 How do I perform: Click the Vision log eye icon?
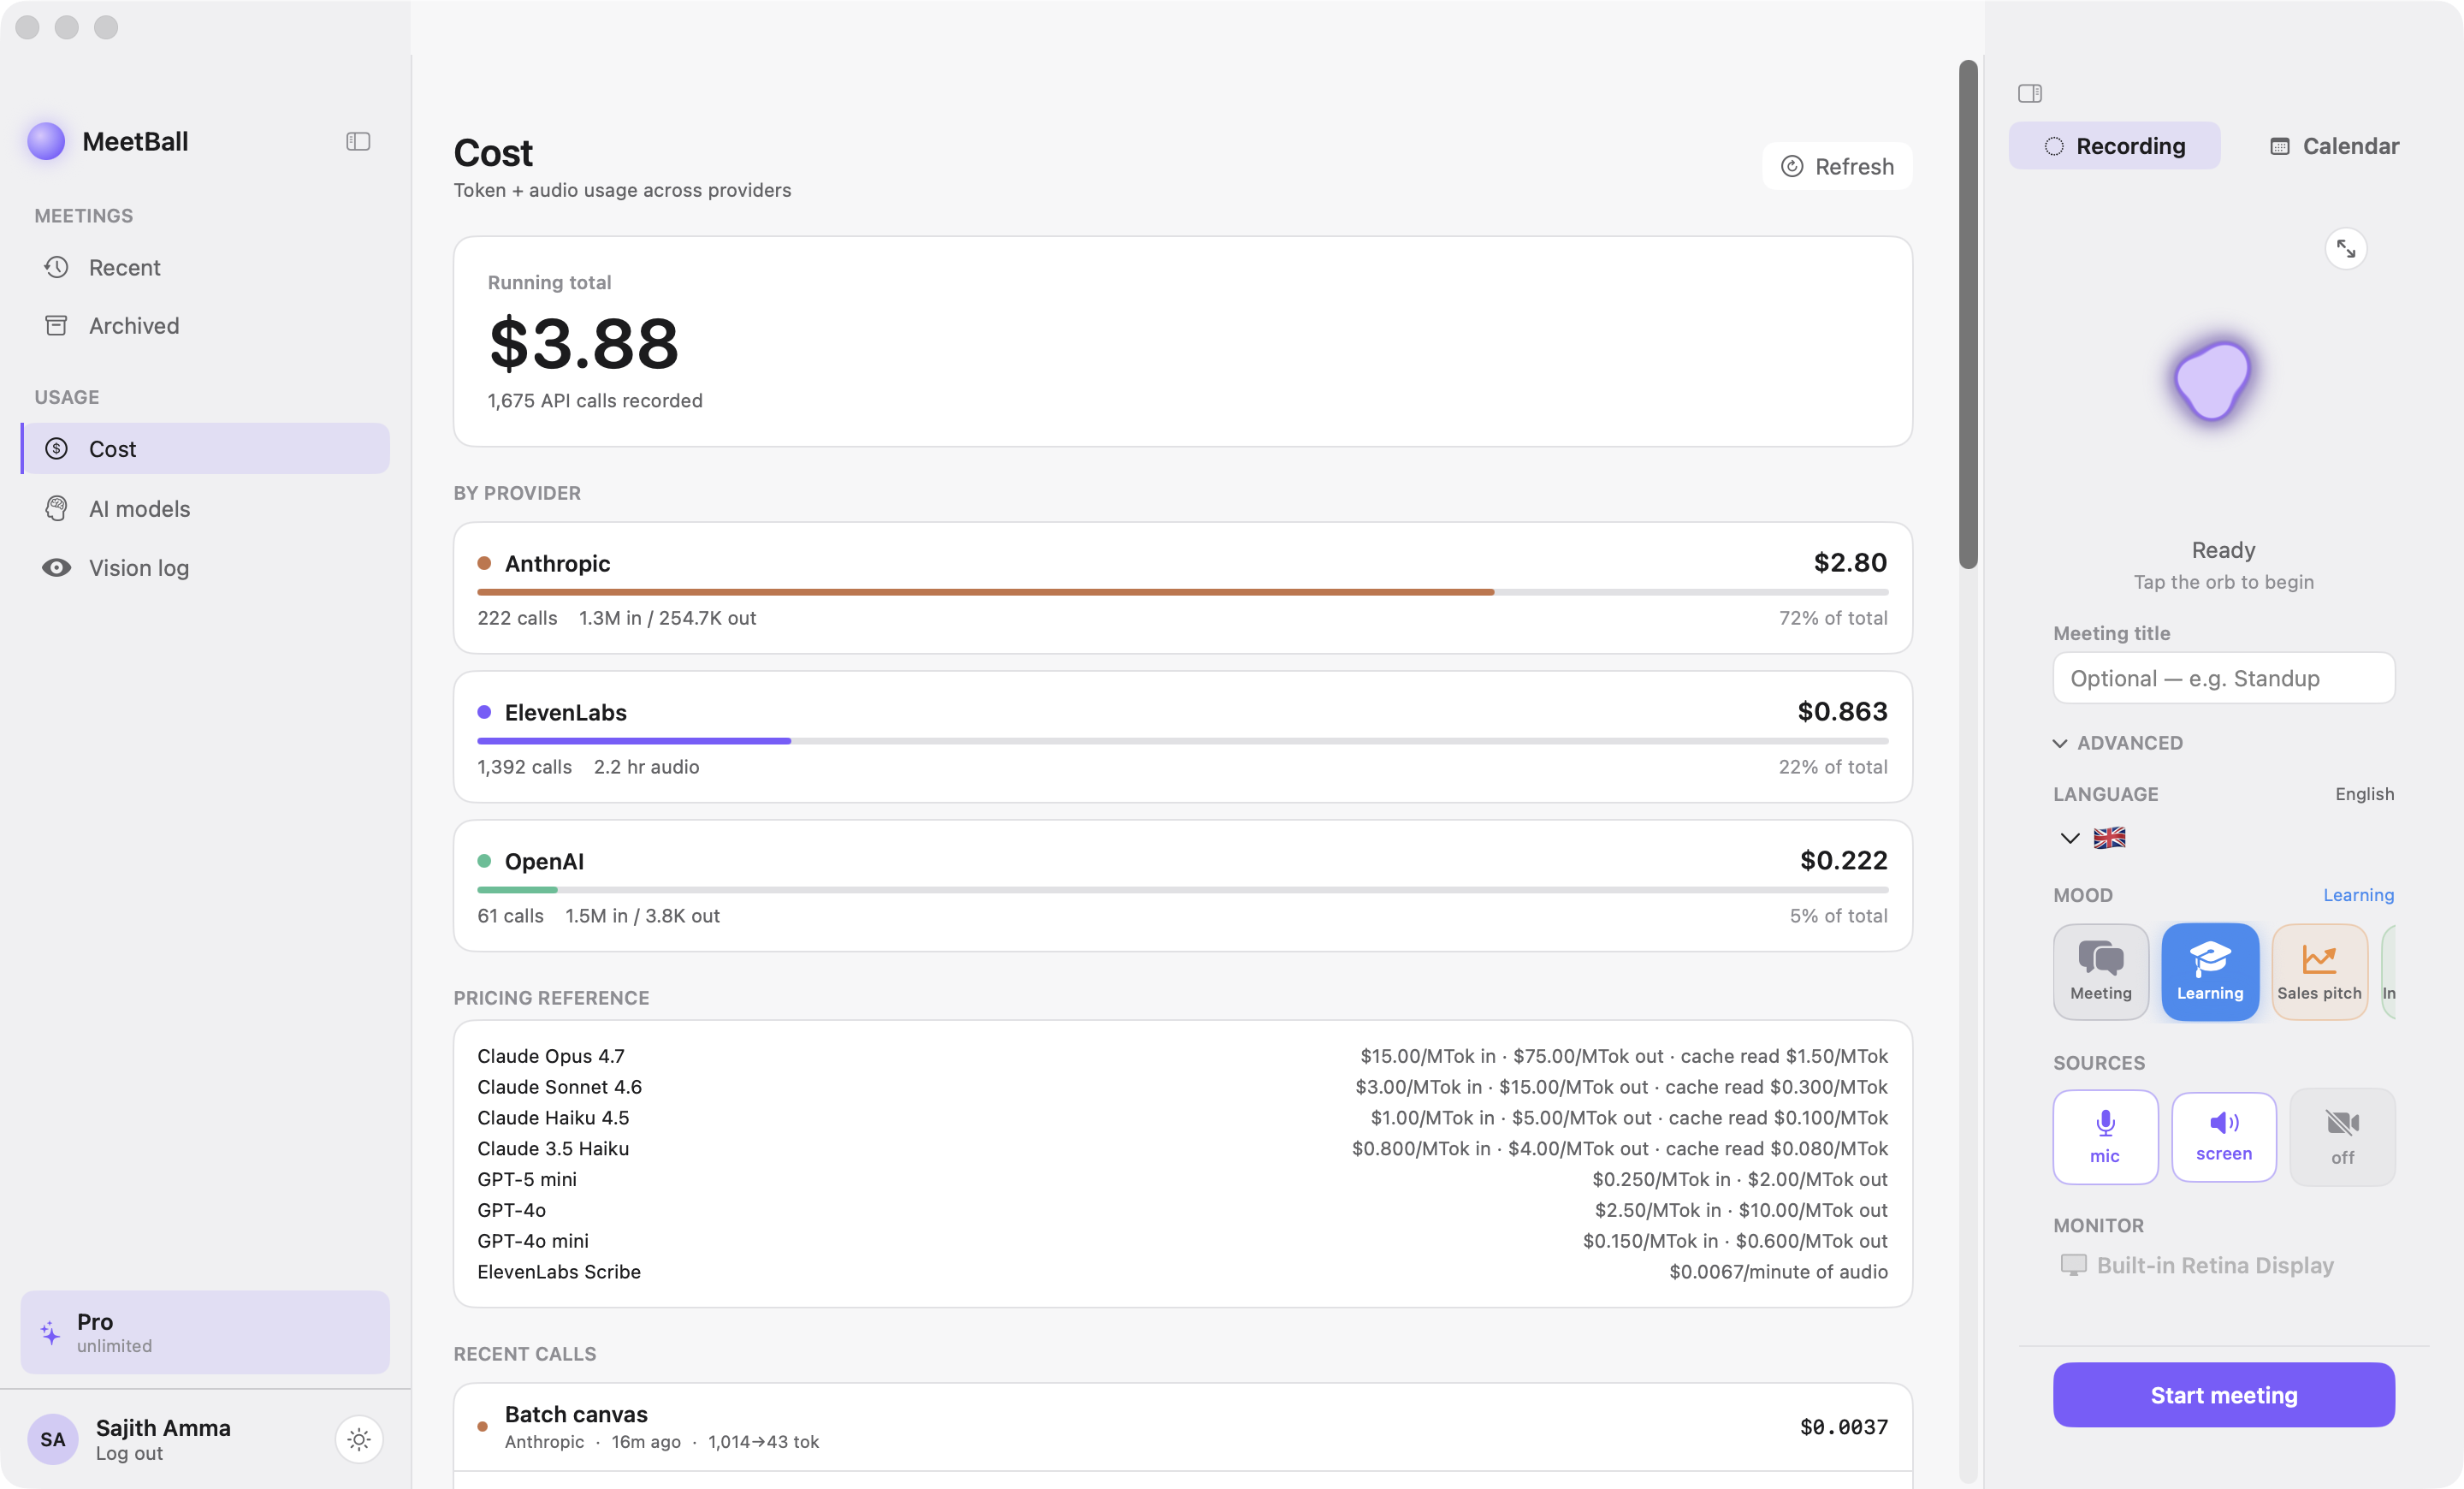[56, 567]
